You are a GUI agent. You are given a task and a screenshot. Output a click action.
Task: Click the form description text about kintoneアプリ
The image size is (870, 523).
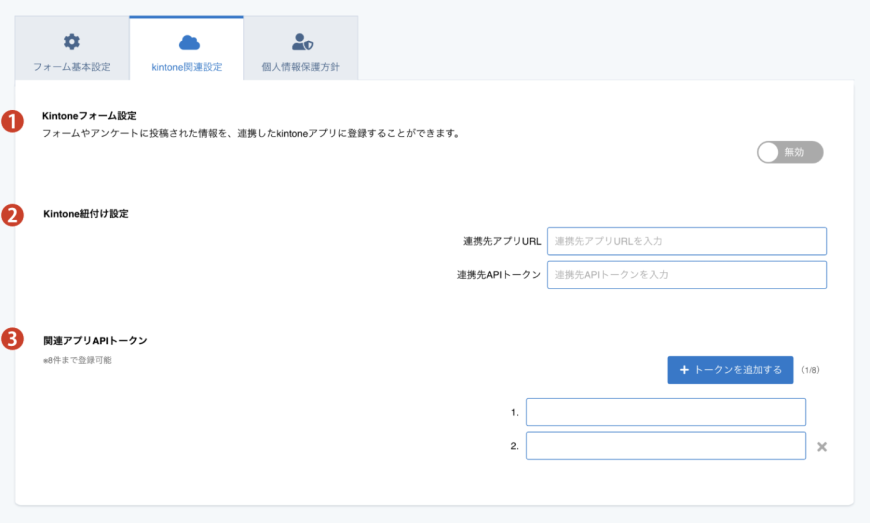point(251,133)
